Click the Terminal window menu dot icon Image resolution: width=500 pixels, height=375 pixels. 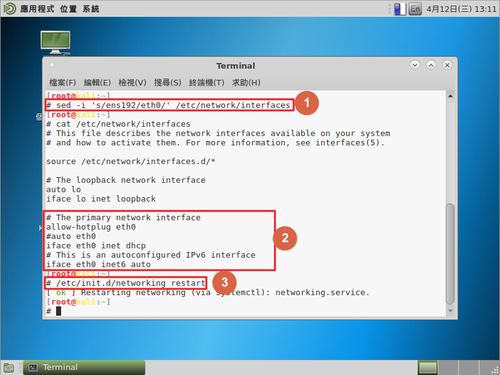coord(52,65)
